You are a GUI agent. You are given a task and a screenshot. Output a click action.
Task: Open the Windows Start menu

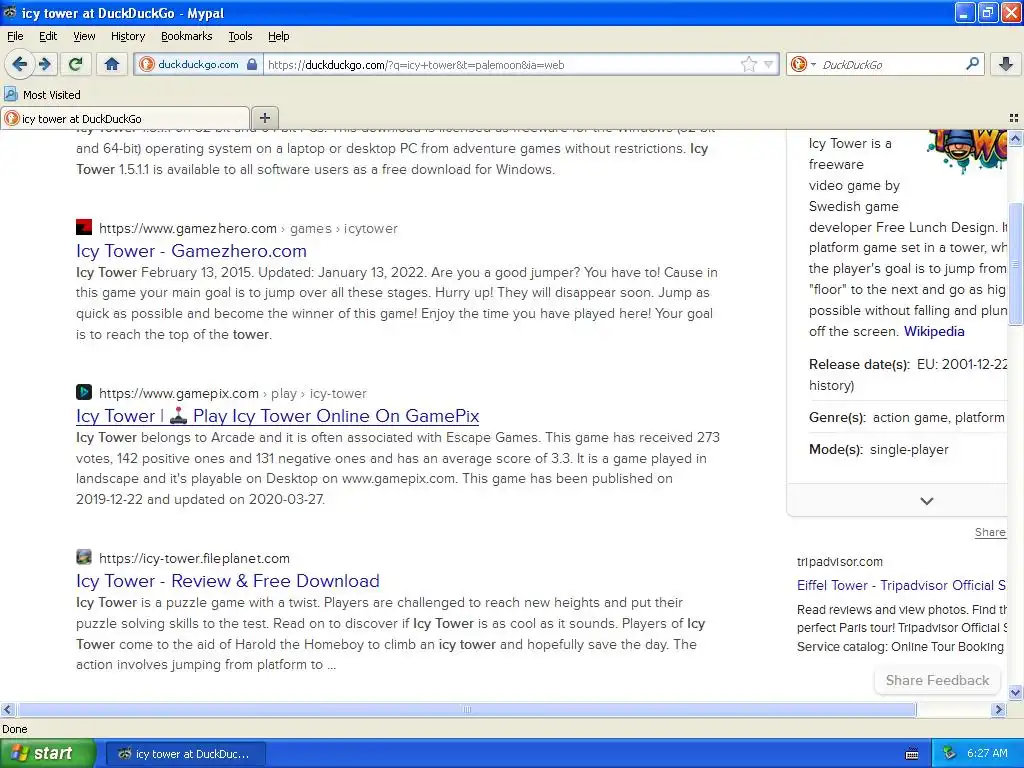pos(48,754)
